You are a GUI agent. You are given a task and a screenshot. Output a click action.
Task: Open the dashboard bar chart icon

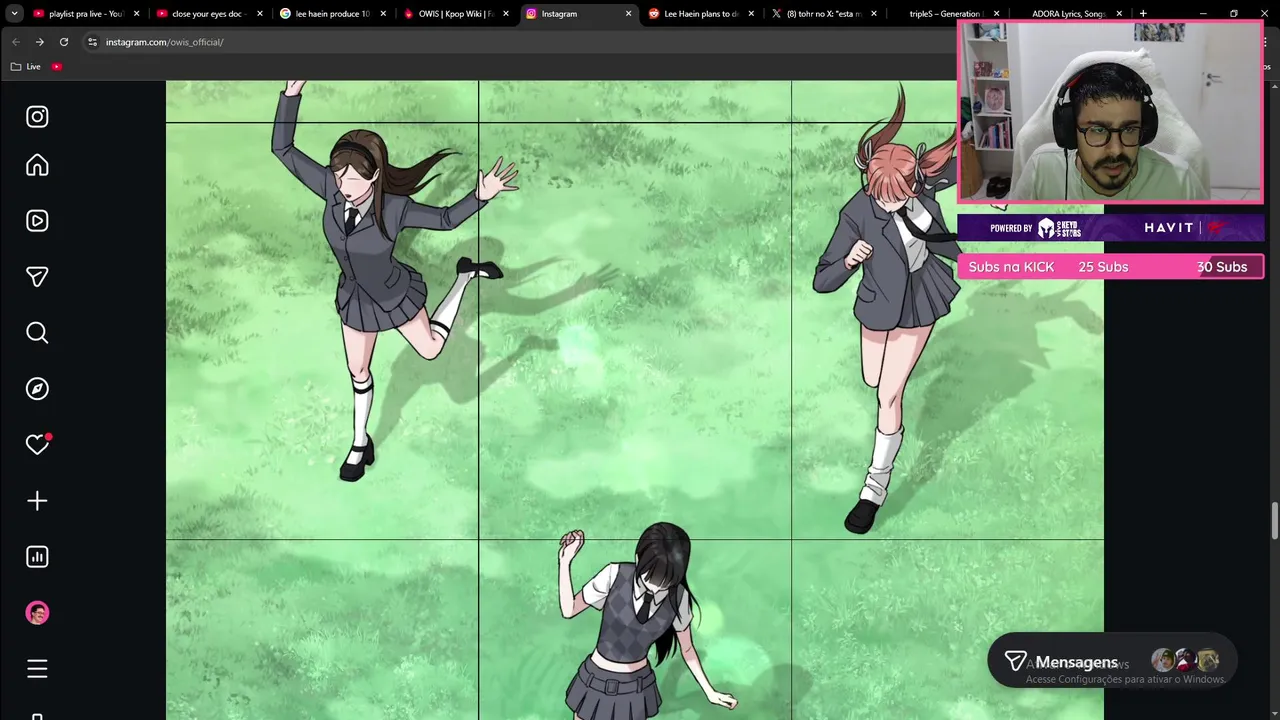tap(37, 557)
